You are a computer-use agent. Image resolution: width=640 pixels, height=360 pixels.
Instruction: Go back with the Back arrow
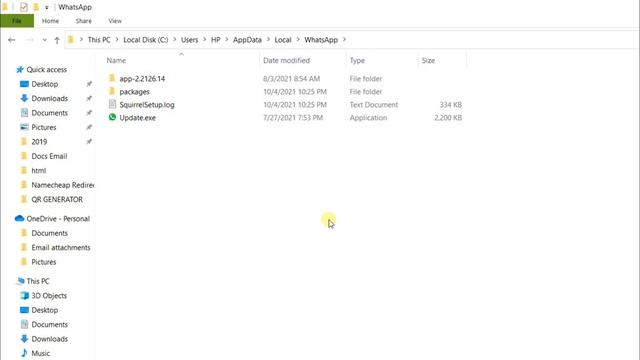pyautogui.click(x=11, y=40)
